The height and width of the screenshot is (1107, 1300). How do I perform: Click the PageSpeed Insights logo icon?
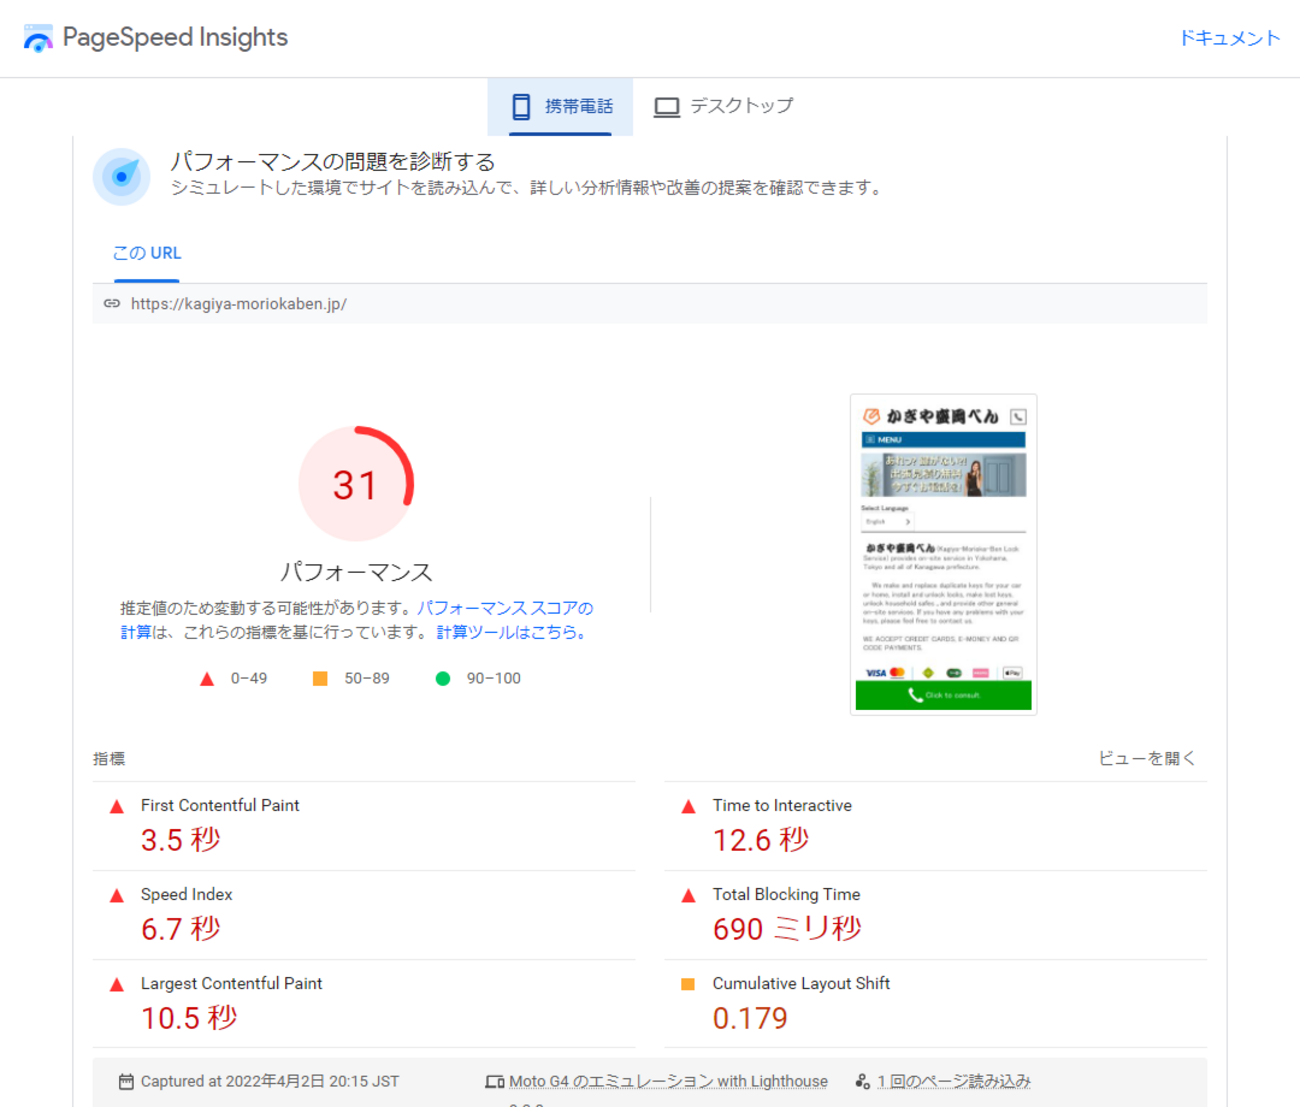point(38,38)
